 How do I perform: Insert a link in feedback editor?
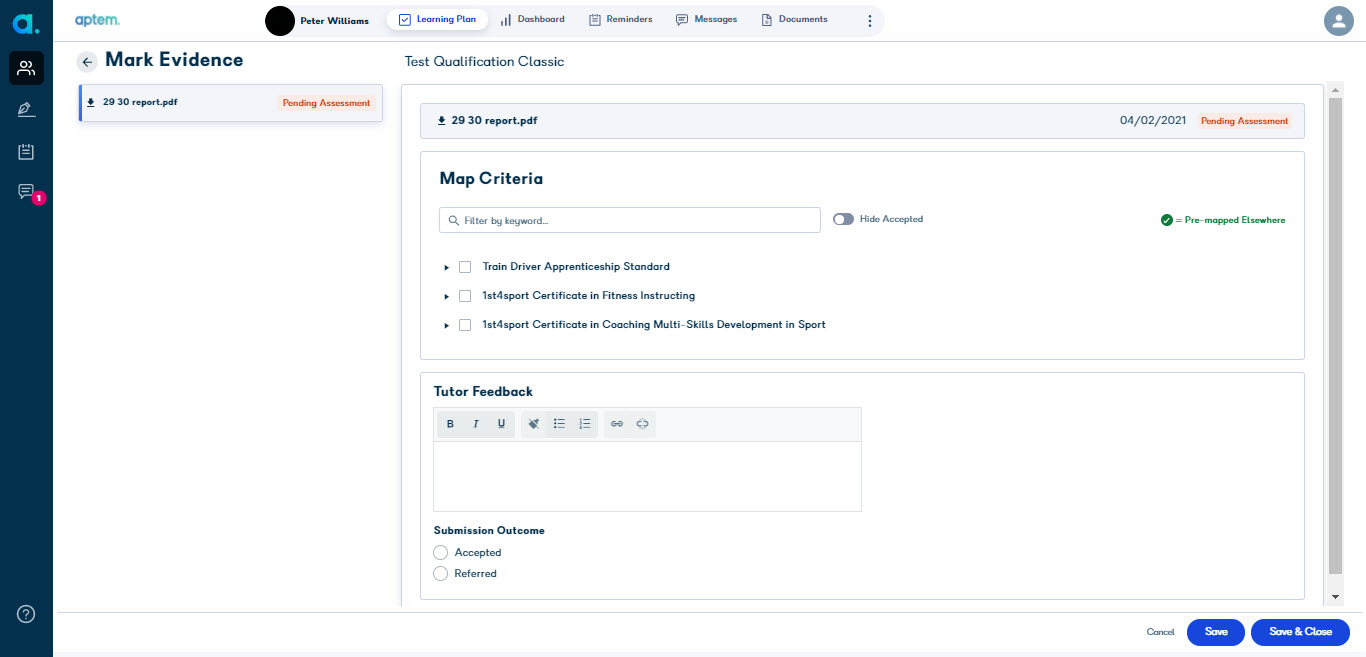pyautogui.click(x=617, y=424)
